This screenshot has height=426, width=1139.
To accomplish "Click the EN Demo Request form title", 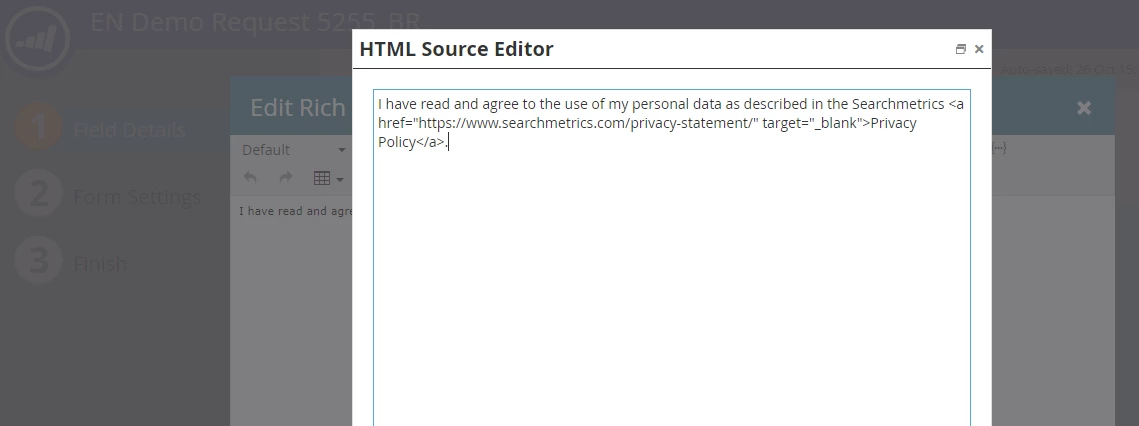I will point(257,22).
